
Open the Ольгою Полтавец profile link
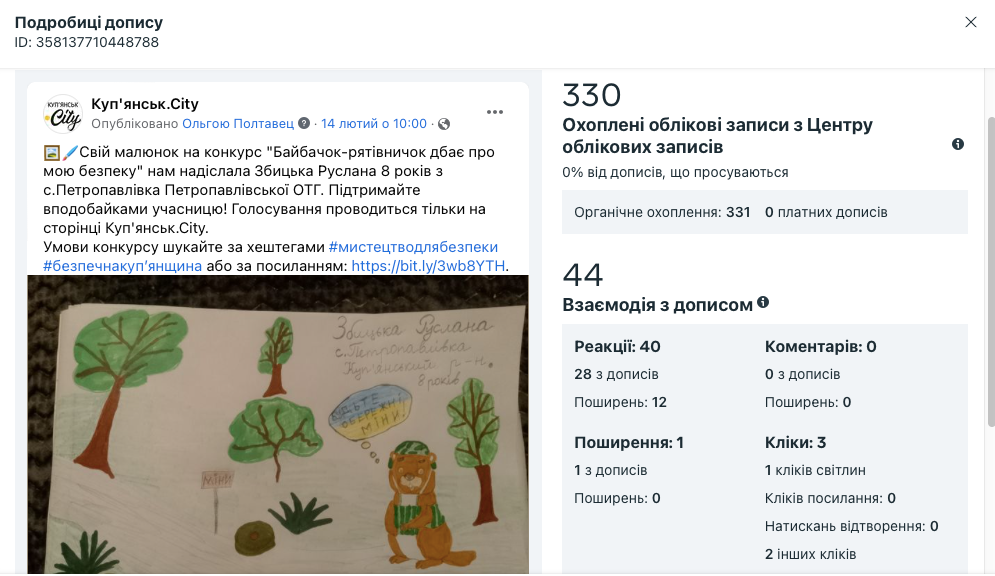pyautogui.click(x=238, y=124)
